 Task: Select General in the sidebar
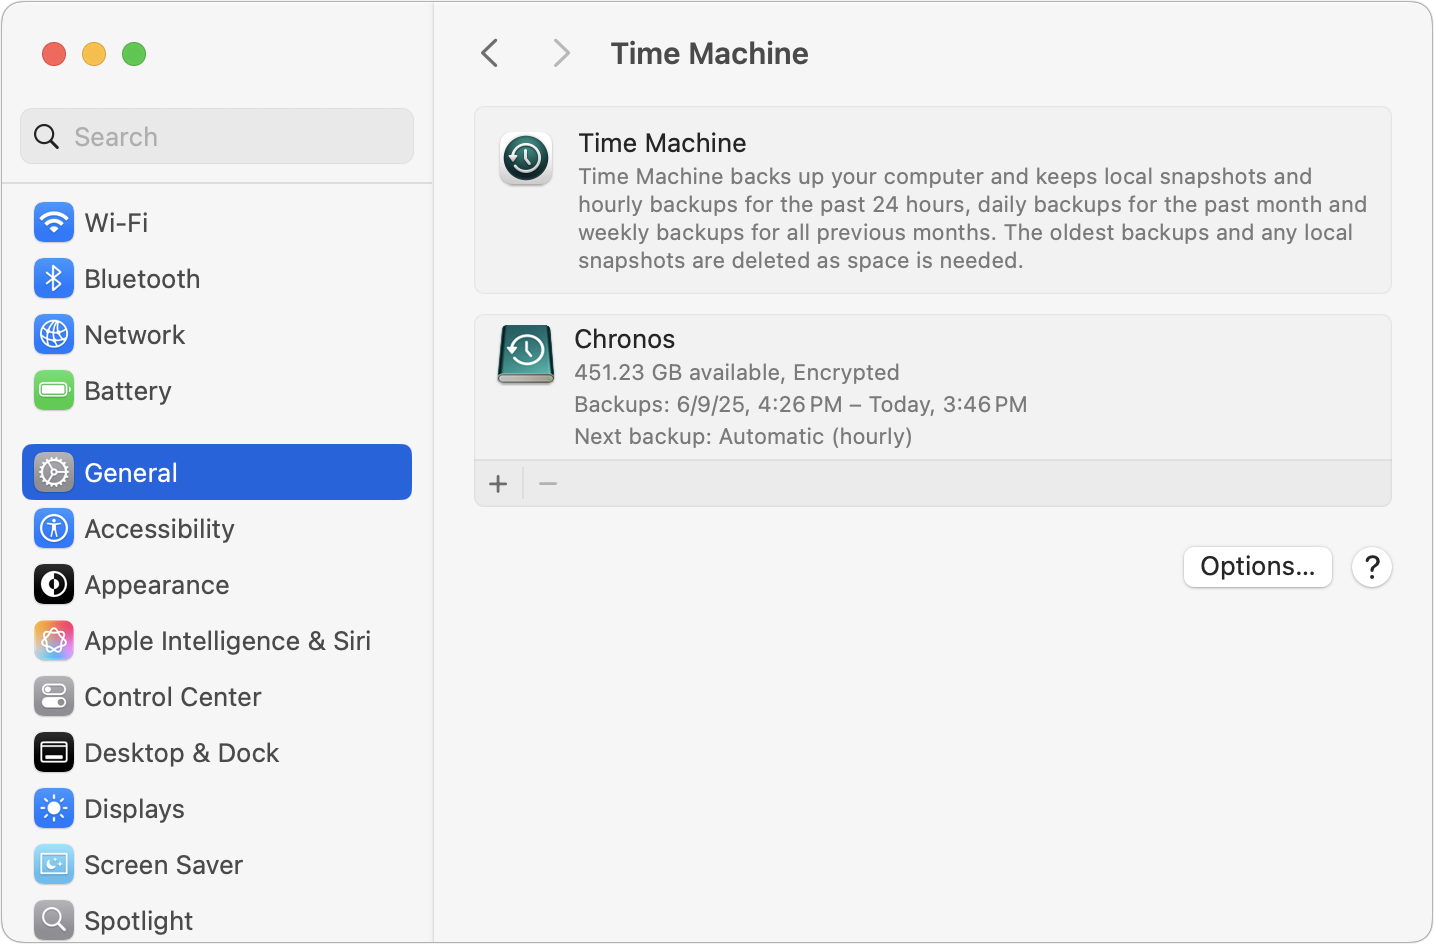coord(217,472)
